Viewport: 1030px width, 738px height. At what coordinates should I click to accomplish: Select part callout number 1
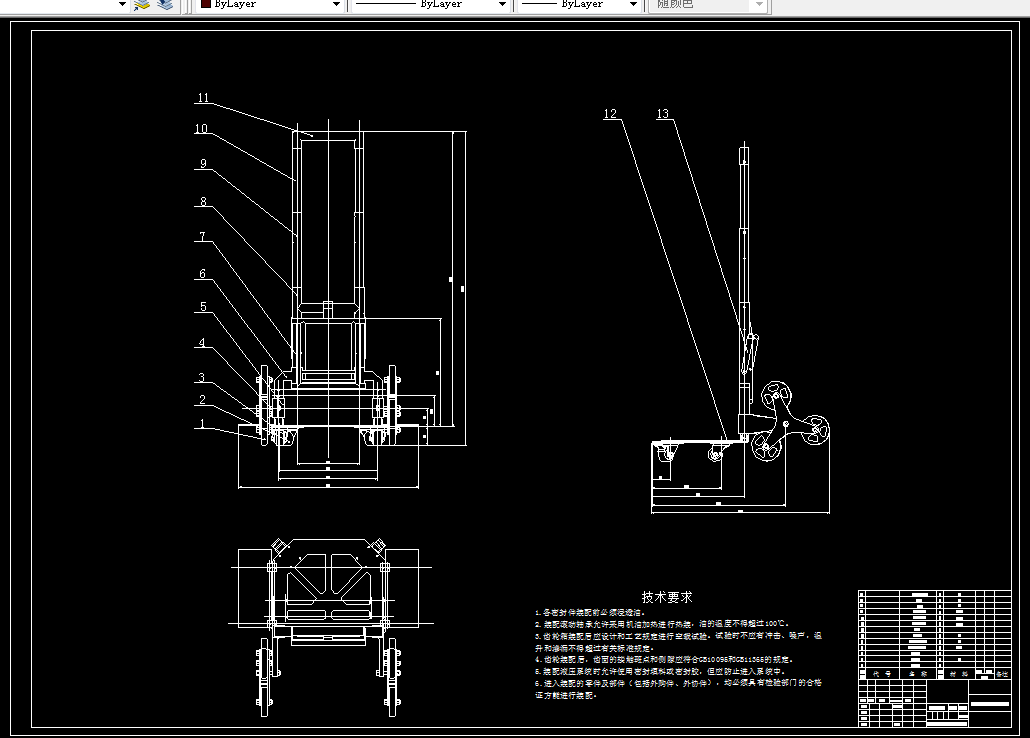coord(202,423)
